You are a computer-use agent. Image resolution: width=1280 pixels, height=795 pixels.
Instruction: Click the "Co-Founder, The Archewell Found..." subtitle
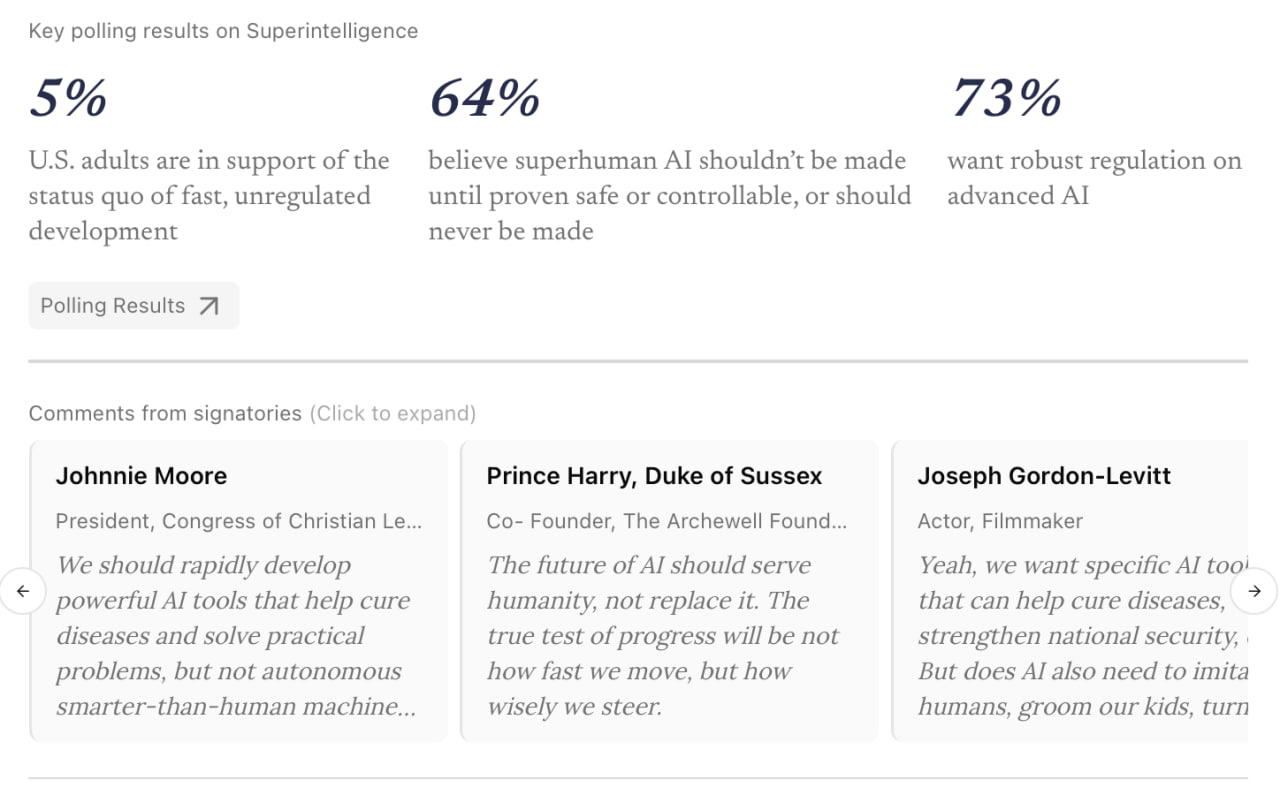click(667, 521)
